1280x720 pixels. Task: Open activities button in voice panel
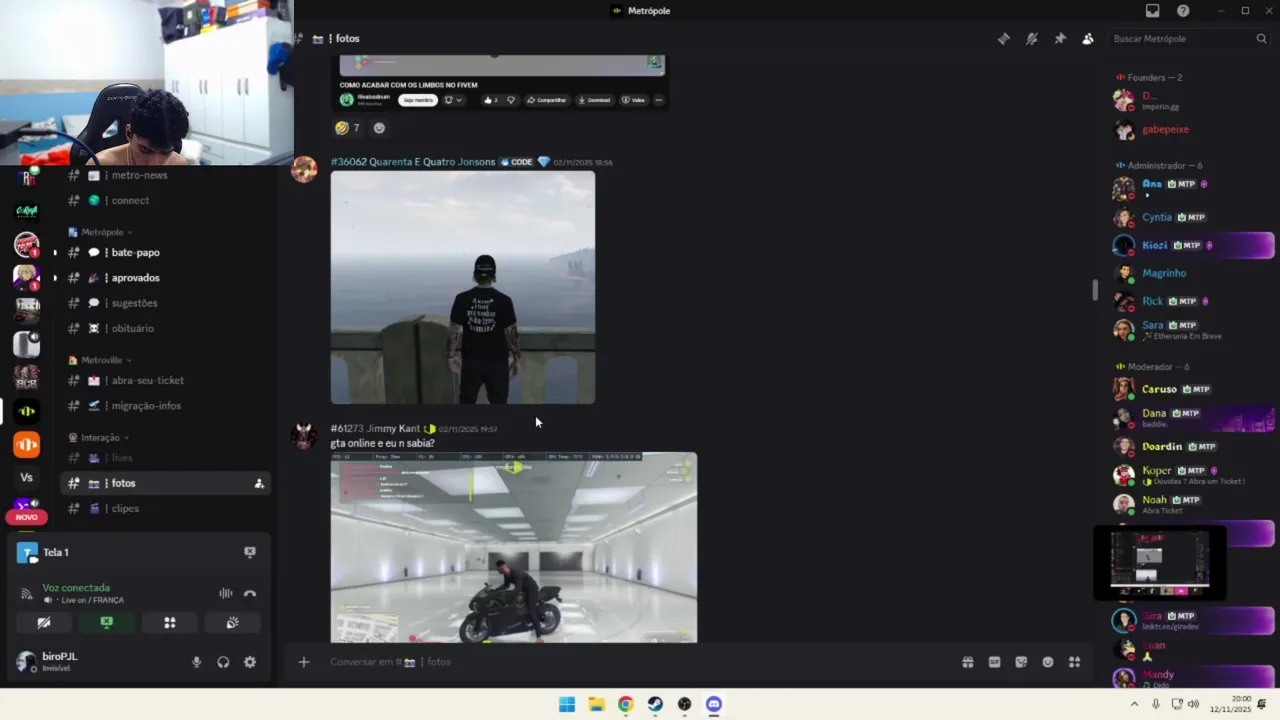click(x=170, y=622)
